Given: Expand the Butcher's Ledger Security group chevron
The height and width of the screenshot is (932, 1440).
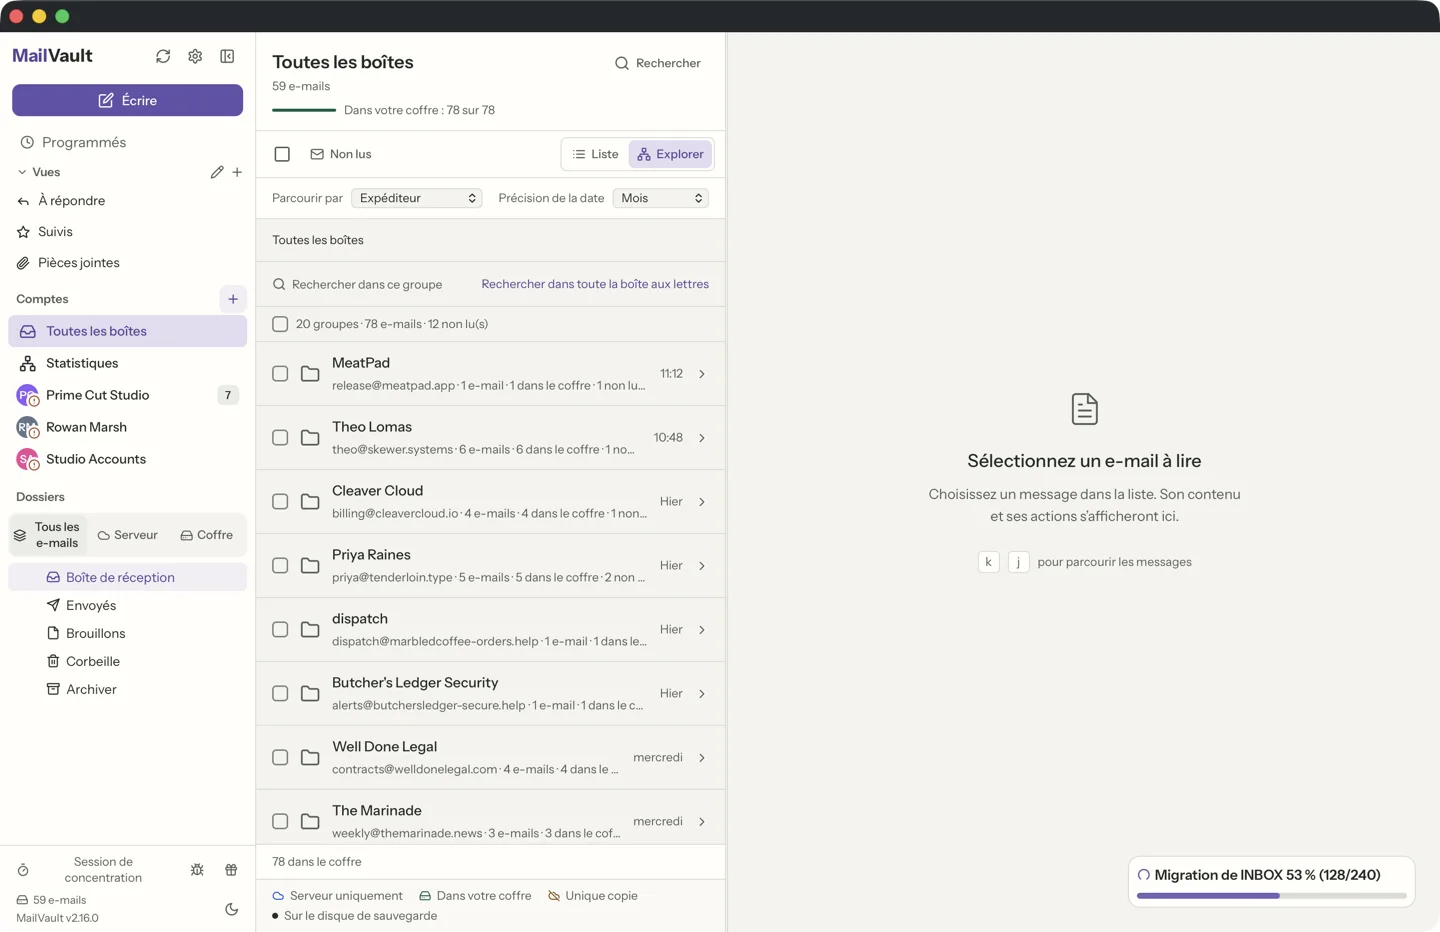Looking at the screenshot, I should point(702,694).
